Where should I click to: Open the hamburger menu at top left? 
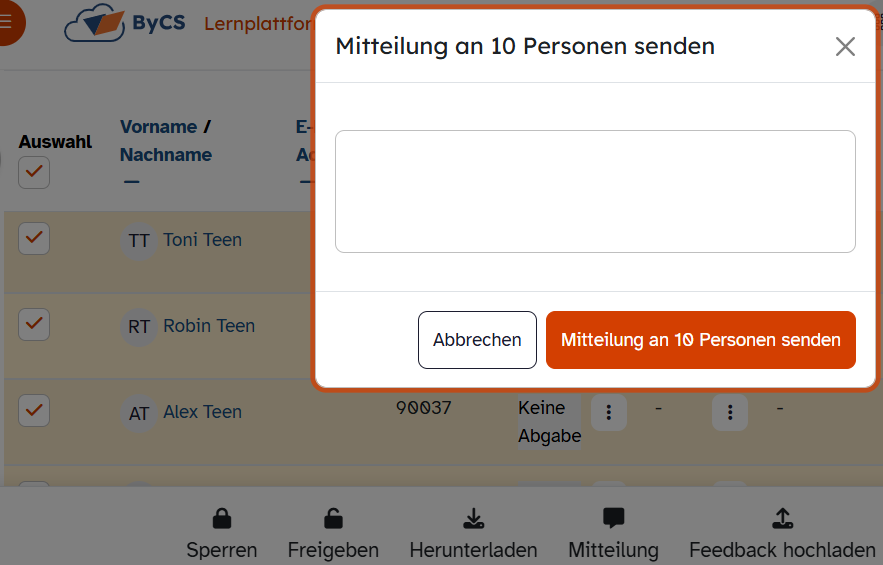point(7,22)
